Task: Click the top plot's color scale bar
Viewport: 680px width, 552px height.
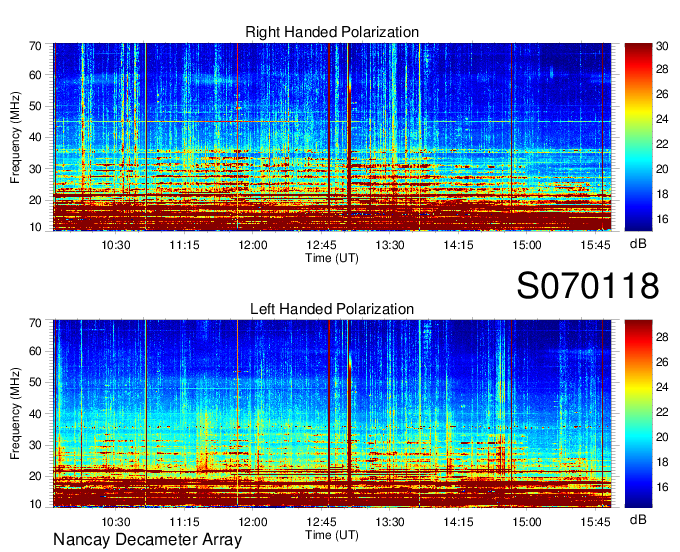Action: 638,137
